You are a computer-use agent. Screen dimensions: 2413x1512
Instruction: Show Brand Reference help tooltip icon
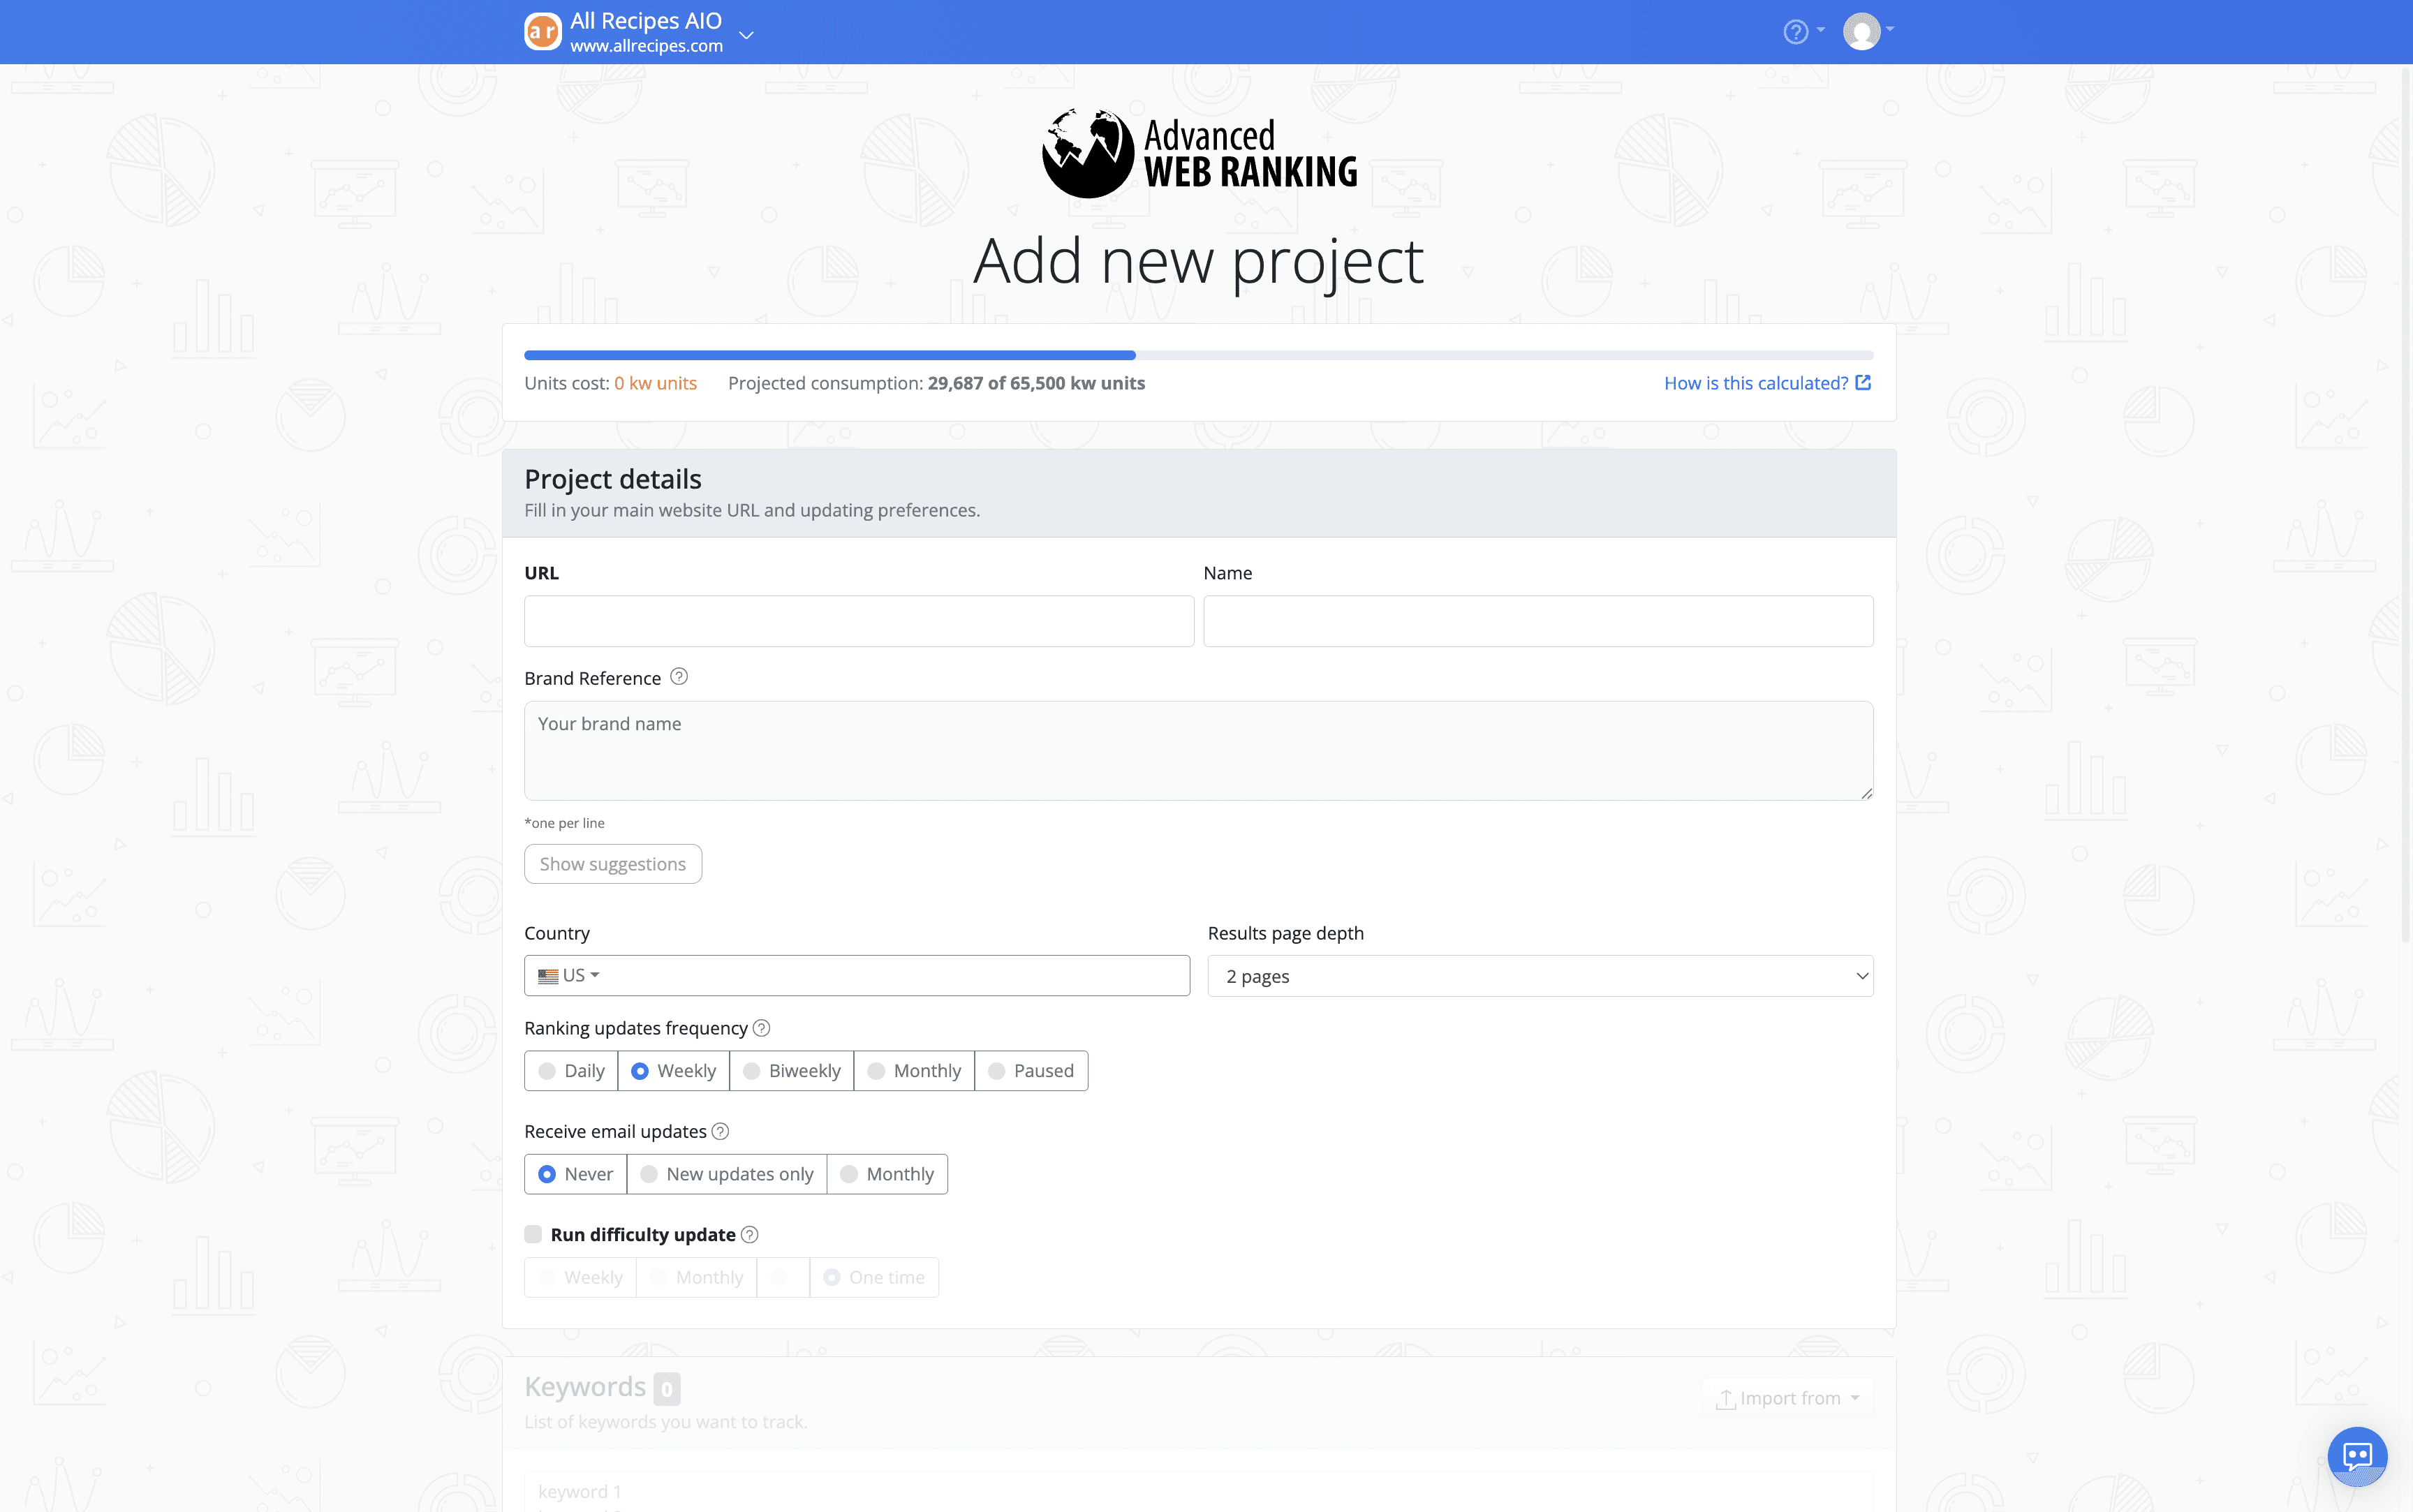[679, 677]
